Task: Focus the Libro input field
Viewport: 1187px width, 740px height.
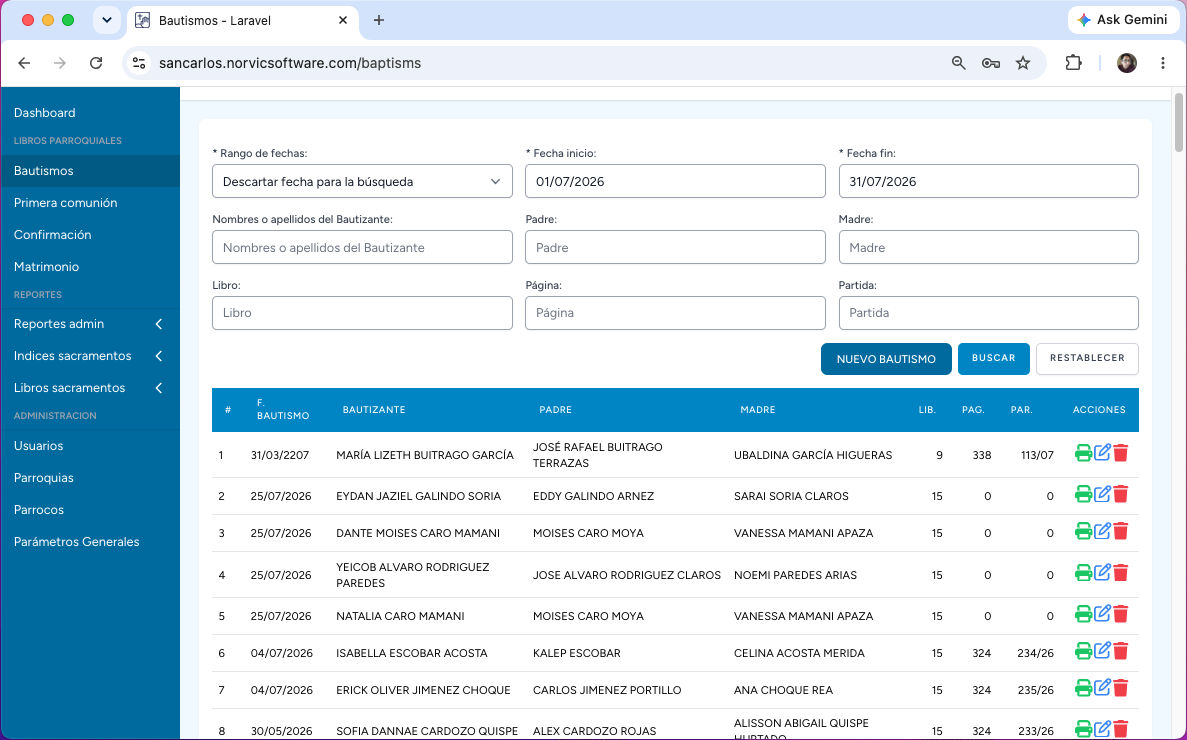Action: point(362,313)
